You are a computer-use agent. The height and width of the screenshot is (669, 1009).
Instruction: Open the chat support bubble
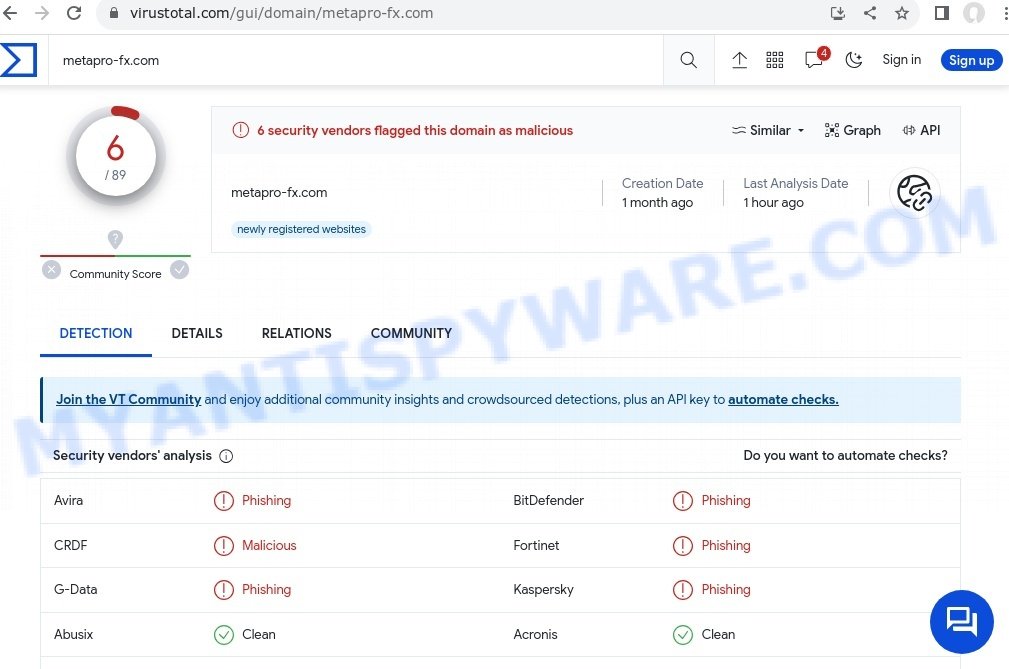(x=961, y=621)
